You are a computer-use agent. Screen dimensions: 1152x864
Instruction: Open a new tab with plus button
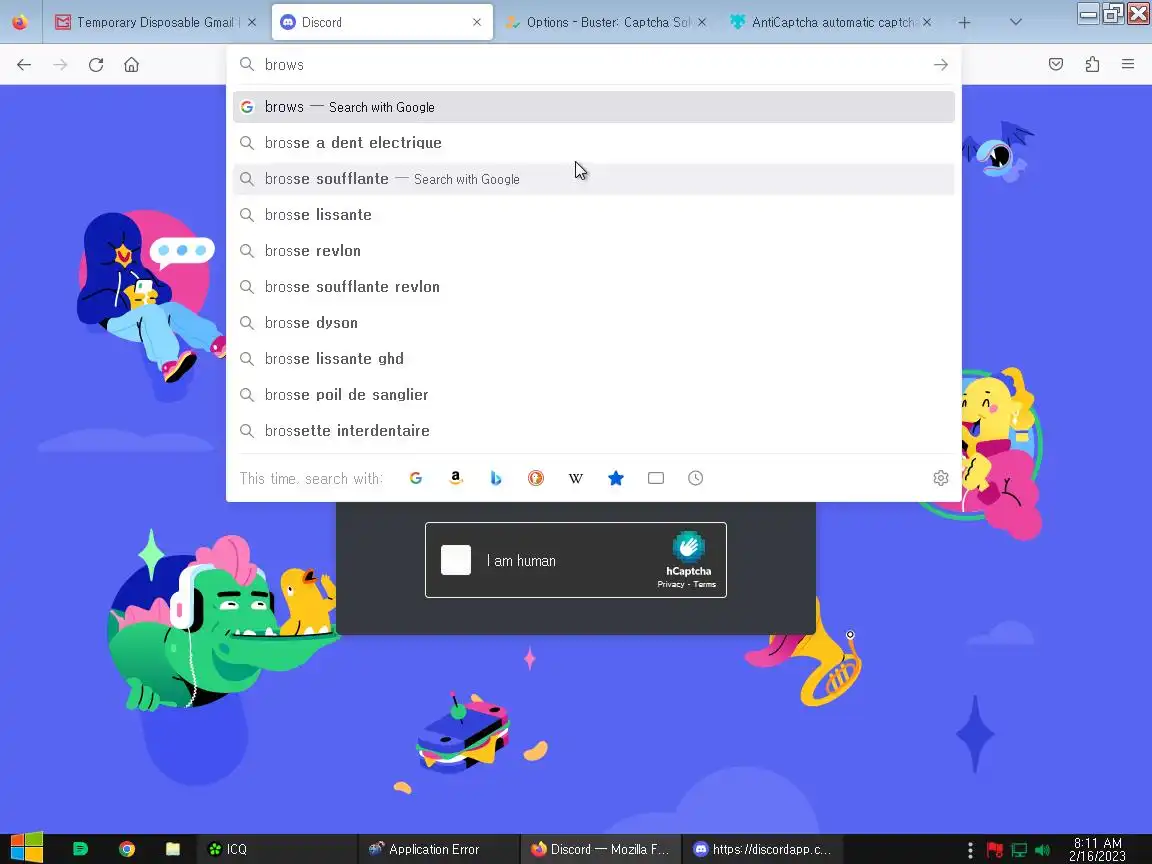(964, 22)
